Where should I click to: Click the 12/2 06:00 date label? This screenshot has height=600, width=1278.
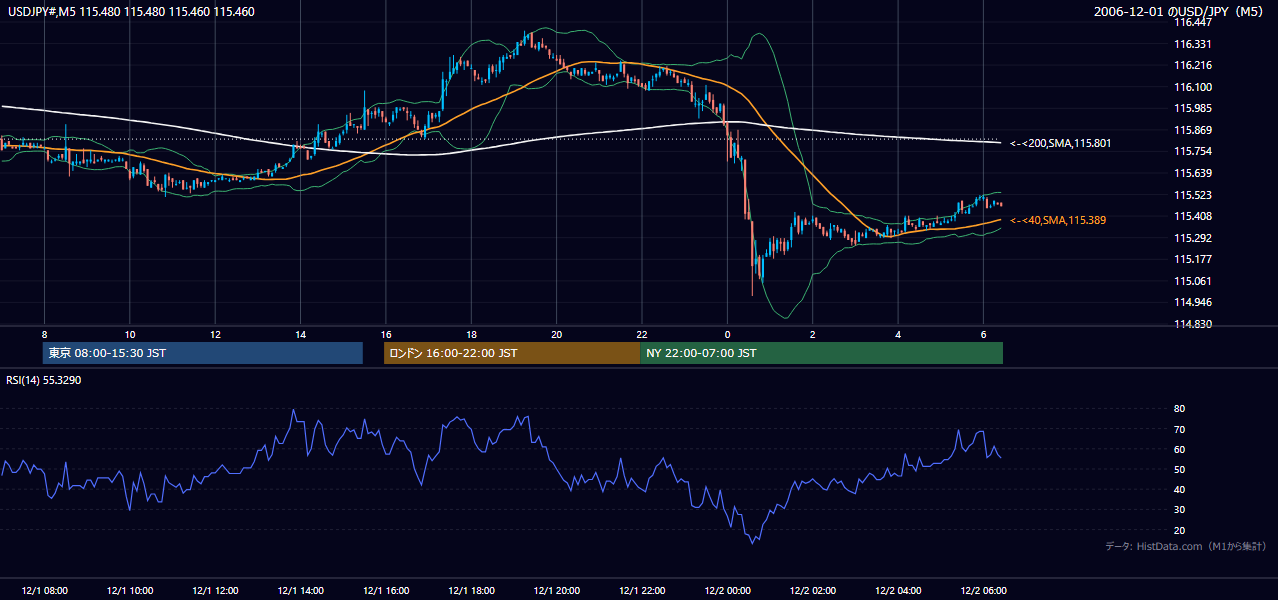pos(984,591)
